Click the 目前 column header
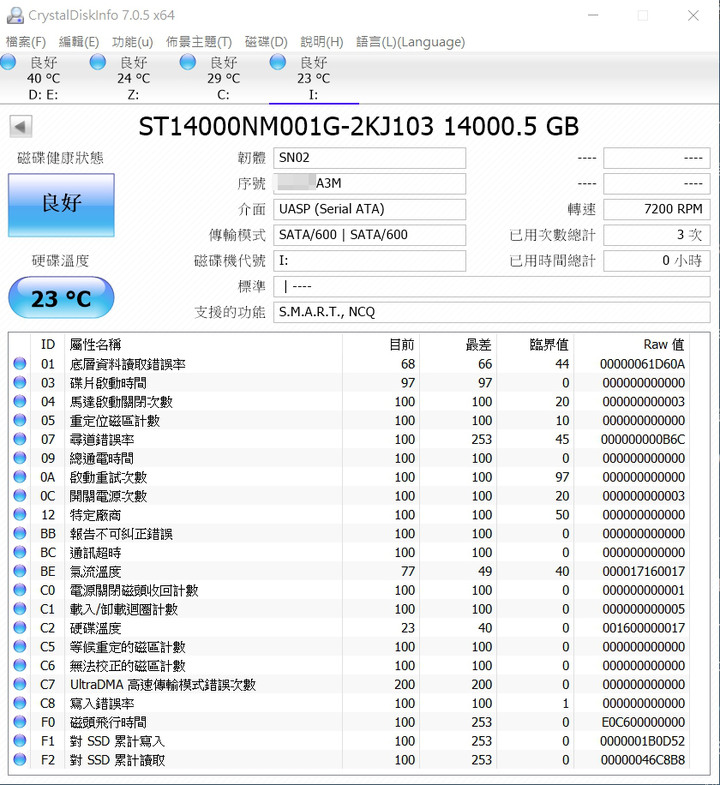The image size is (720, 785). 381,344
